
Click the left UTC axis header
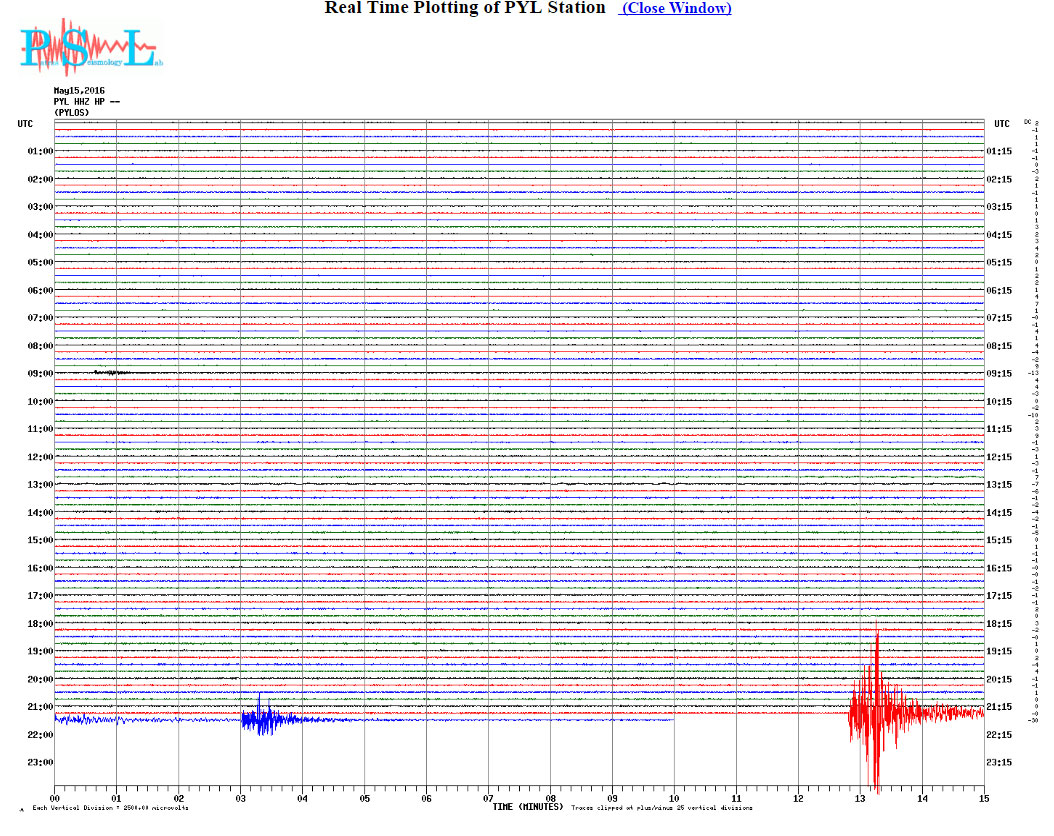pos(25,124)
